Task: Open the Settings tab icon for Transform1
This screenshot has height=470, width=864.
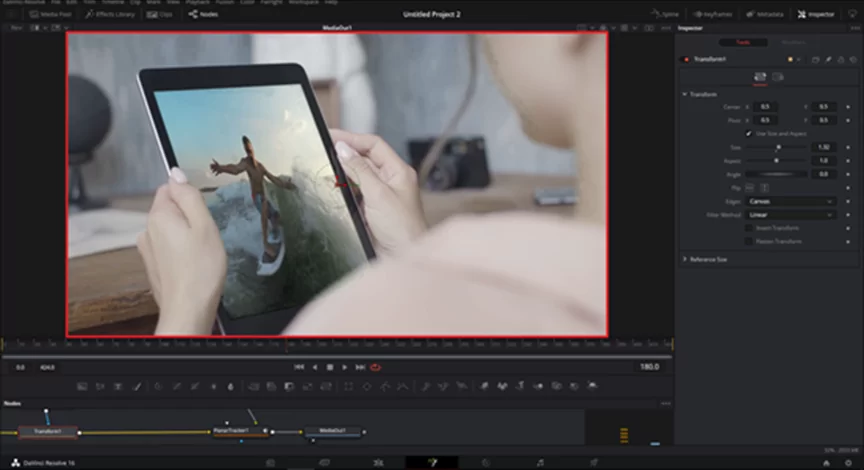Action: coord(777,77)
